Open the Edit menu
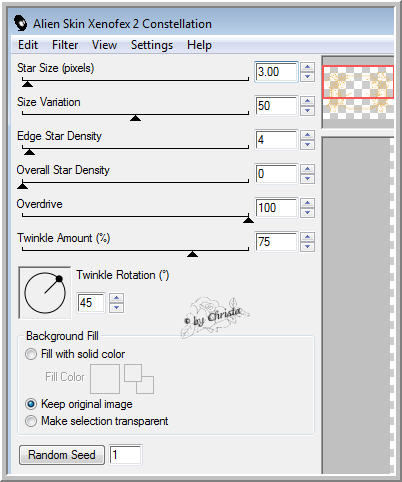 pos(28,45)
